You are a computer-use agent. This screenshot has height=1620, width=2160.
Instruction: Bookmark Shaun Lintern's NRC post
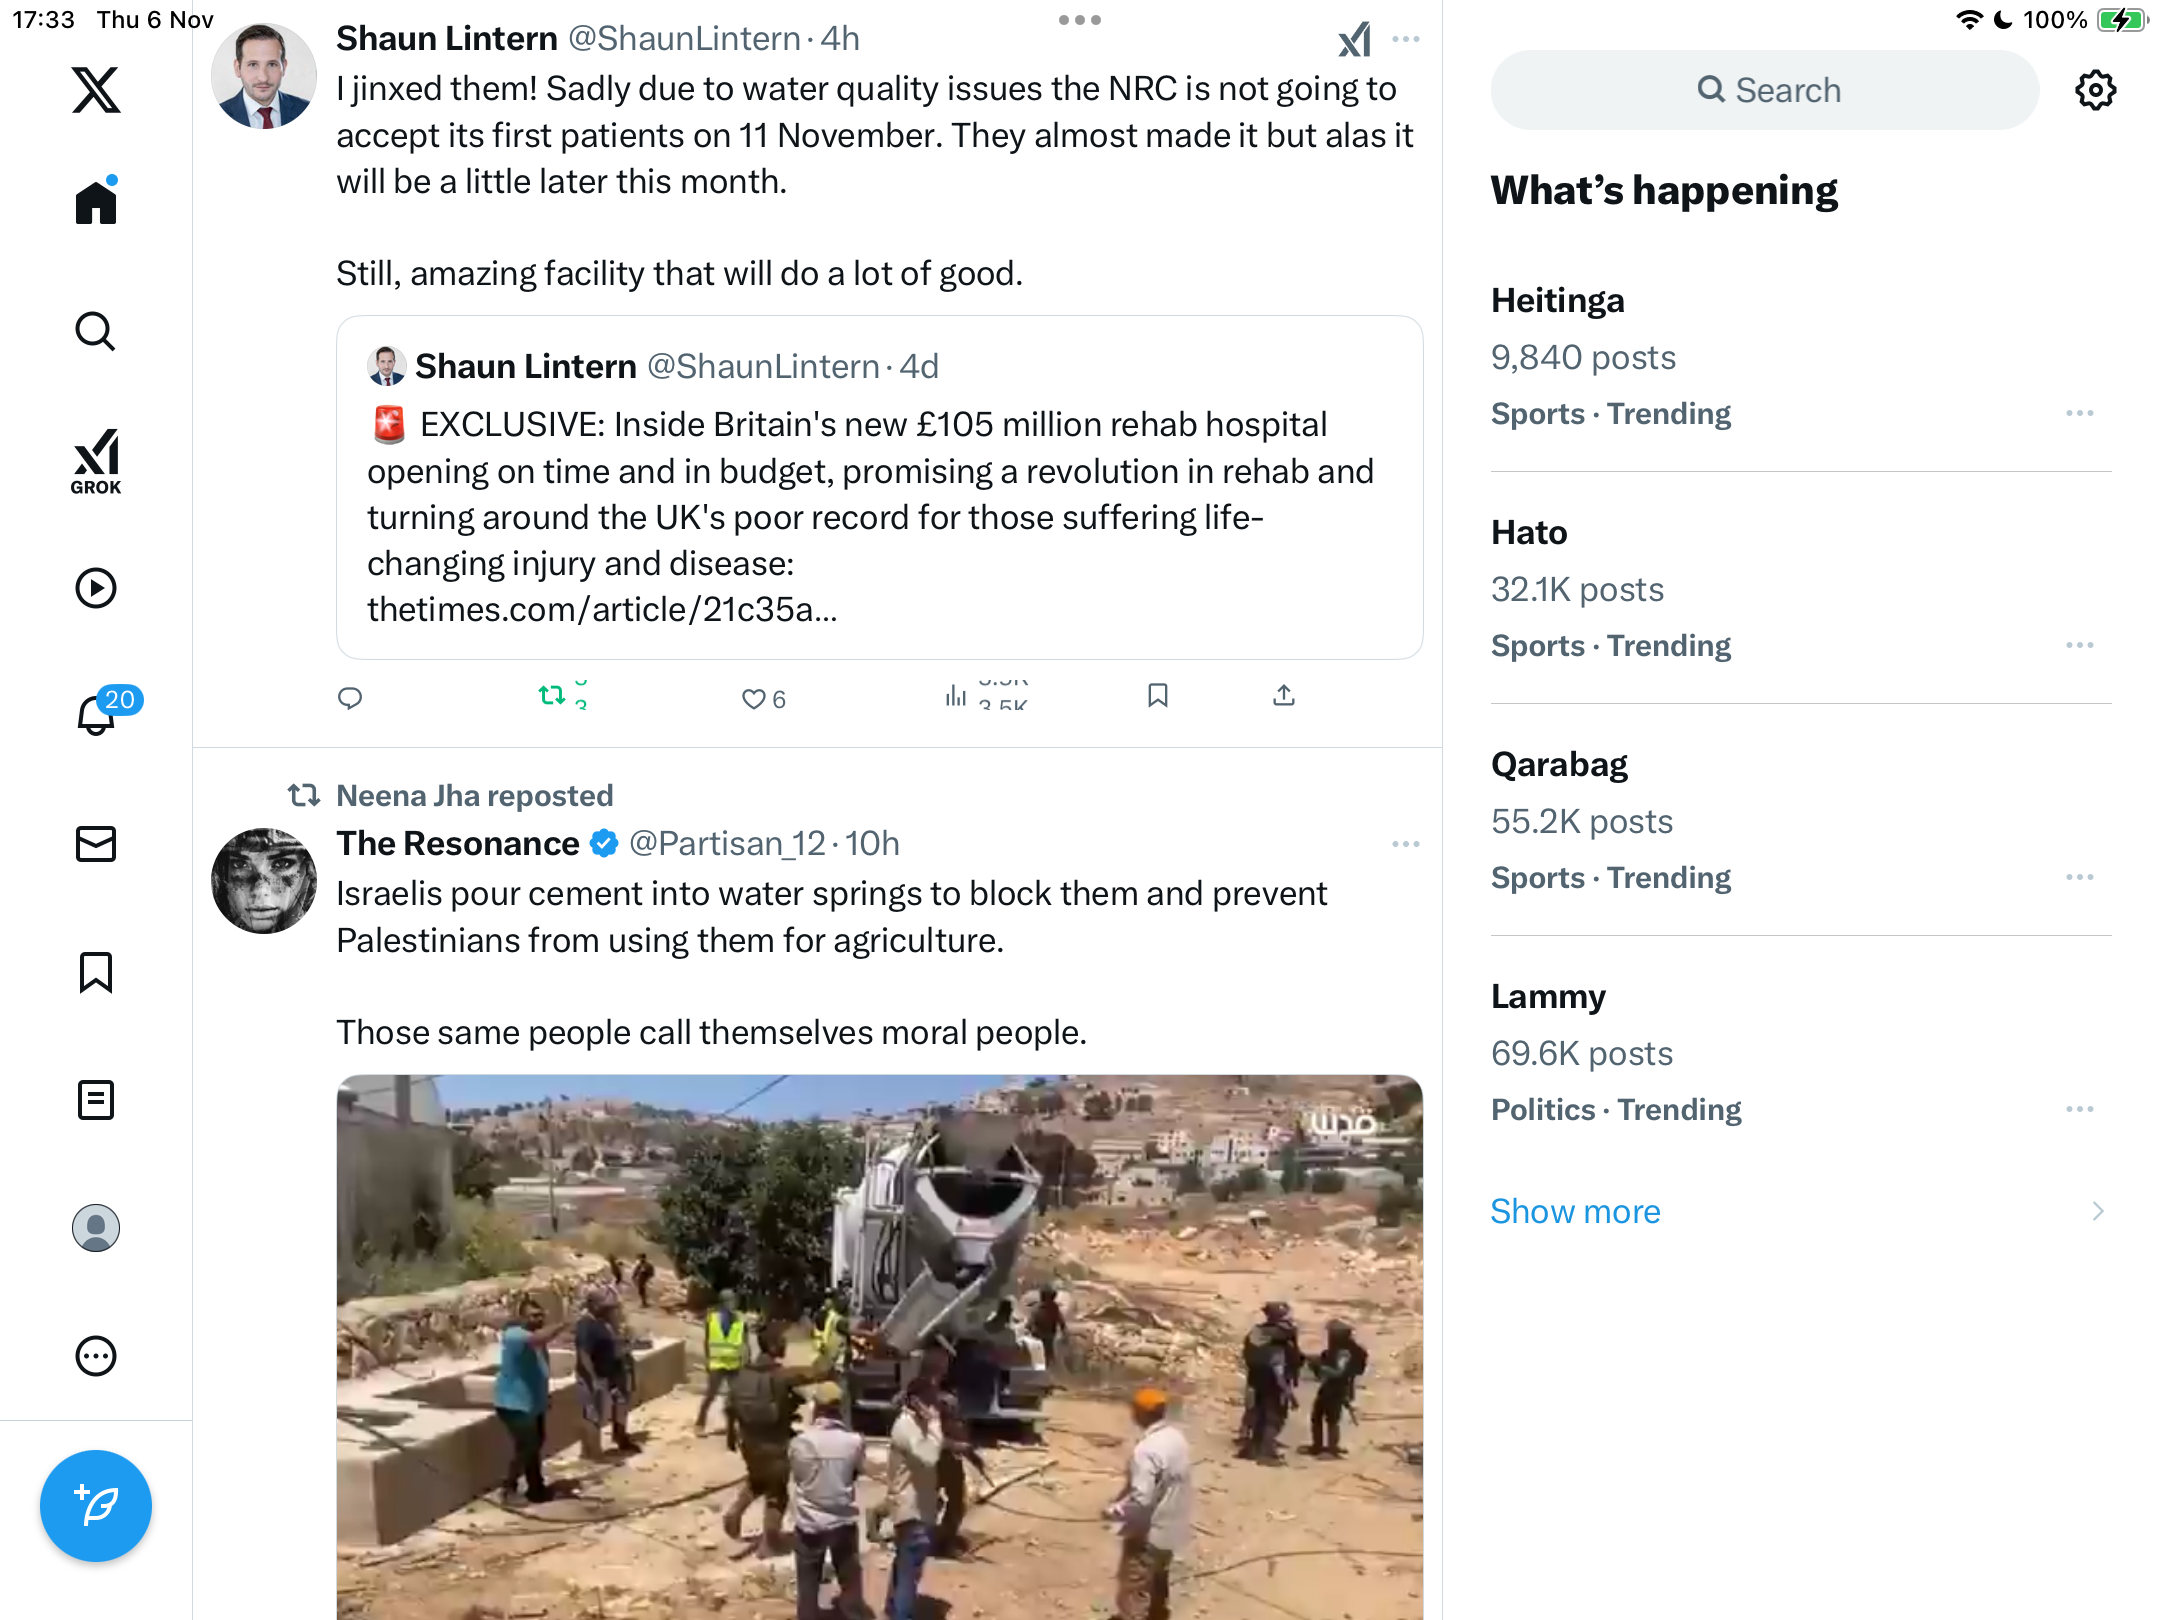[1158, 696]
